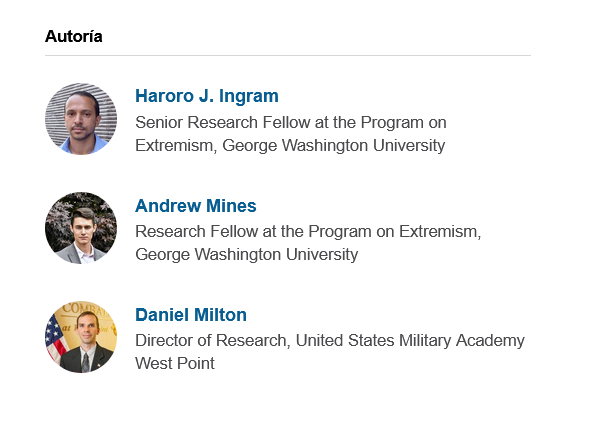
Task: Select the round photo beside Daniel Milton
Action: (81, 337)
